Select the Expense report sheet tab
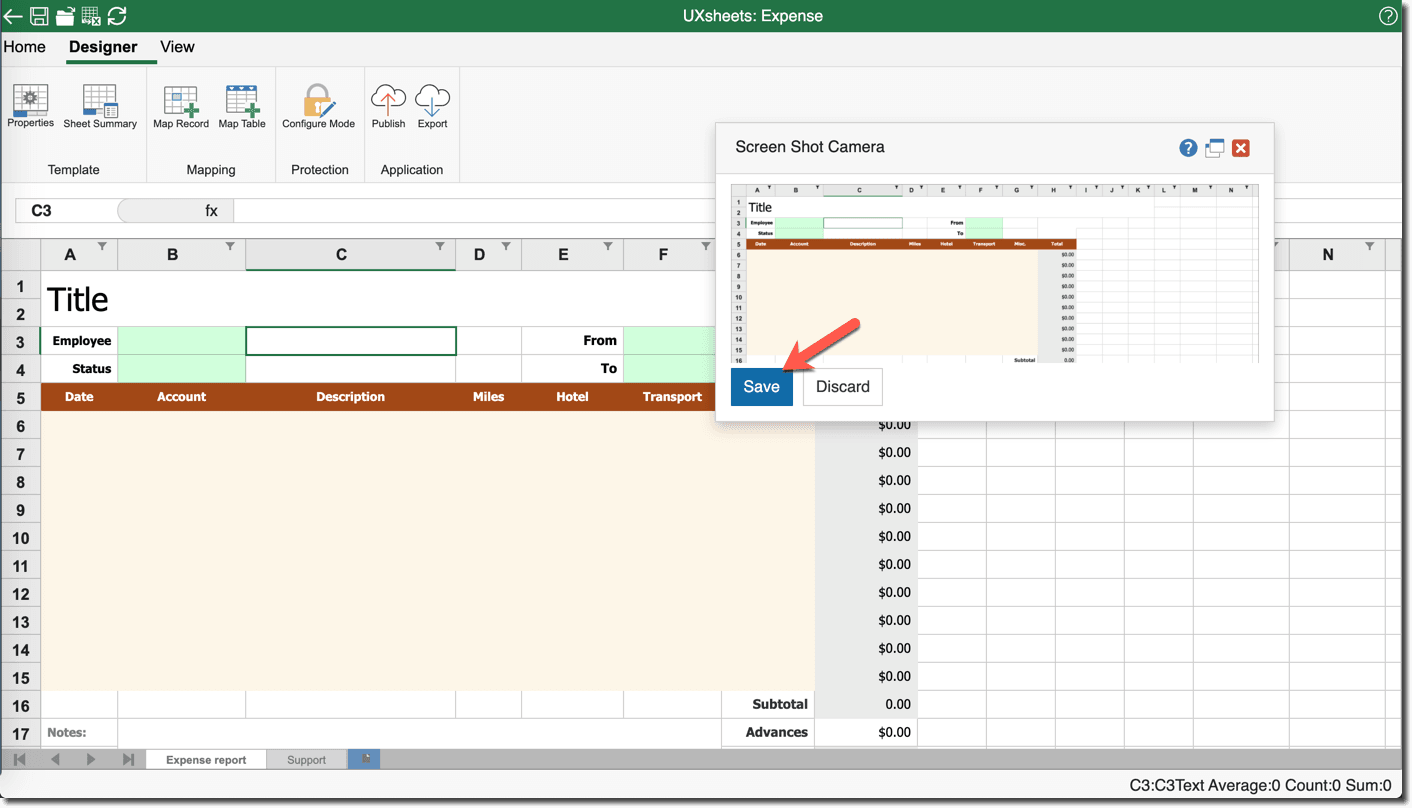The height and width of the screenshot is (808, 1412). pos(206,760)
